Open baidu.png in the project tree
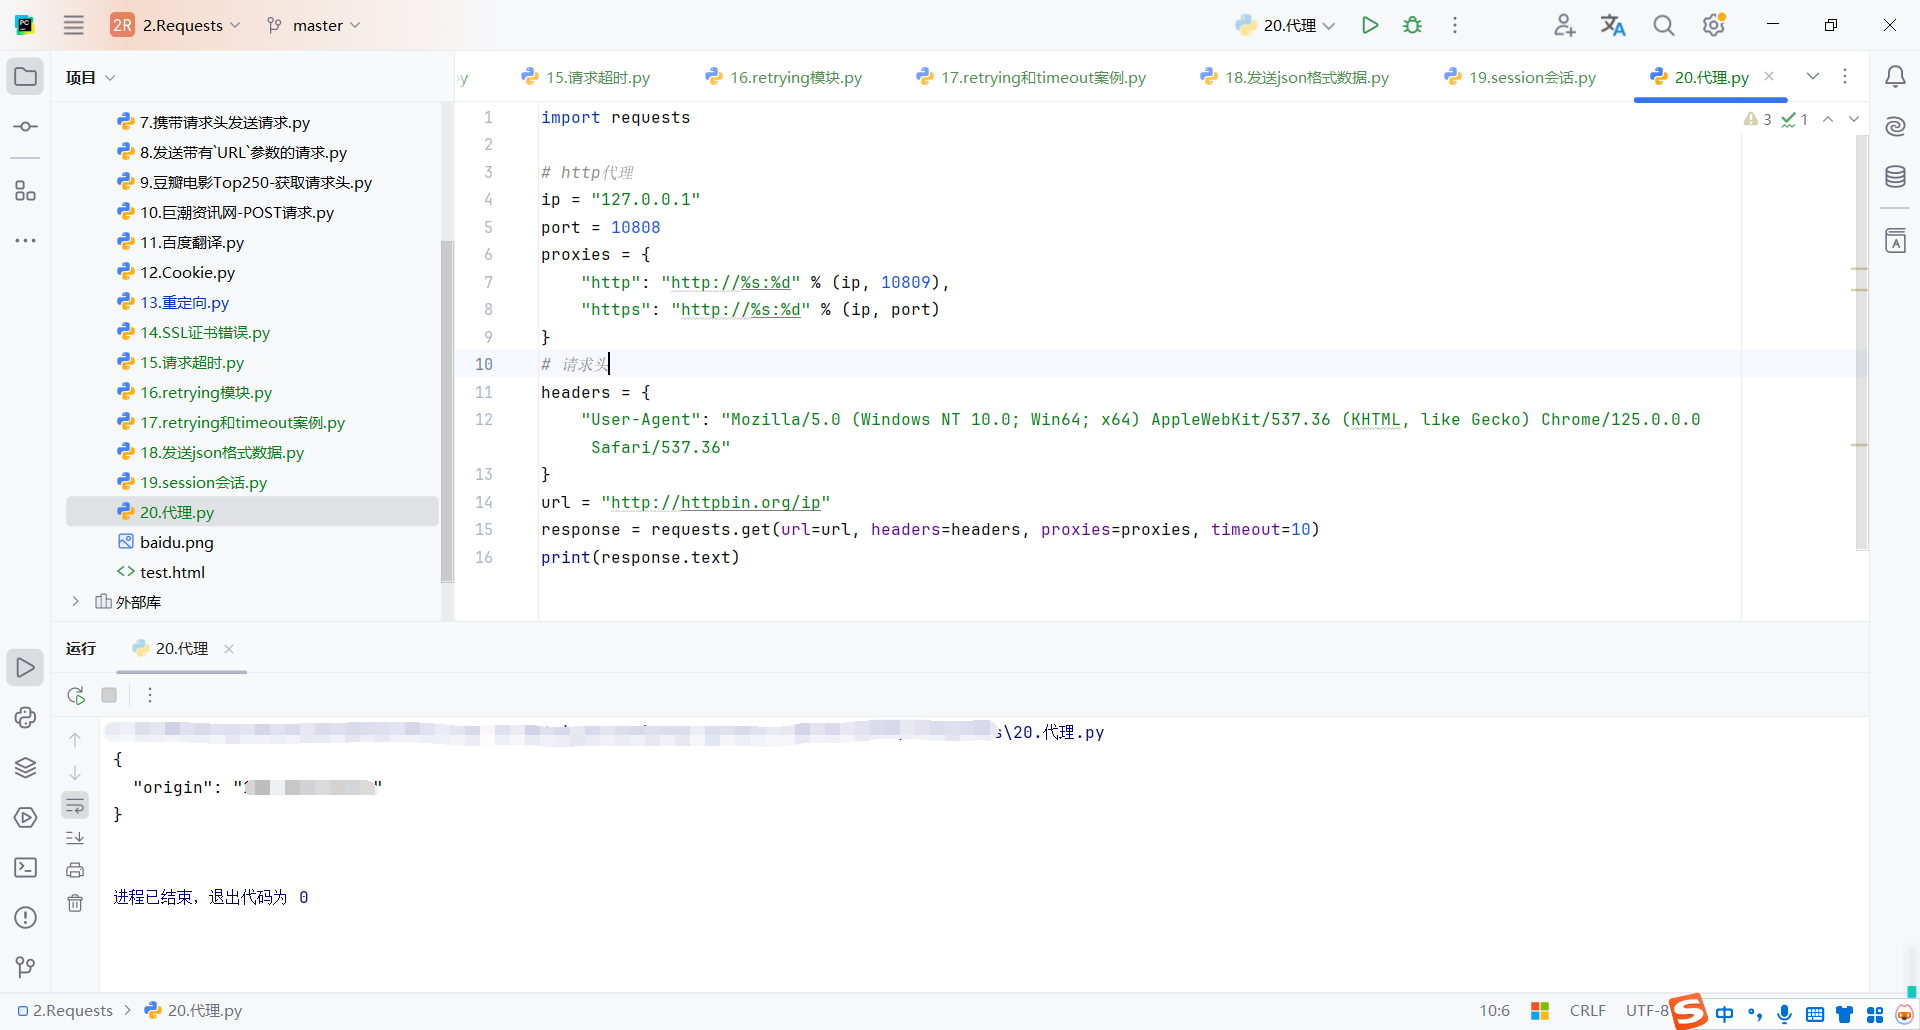The height and width of the screenshot is (1030, 1920). pos(177,542)
